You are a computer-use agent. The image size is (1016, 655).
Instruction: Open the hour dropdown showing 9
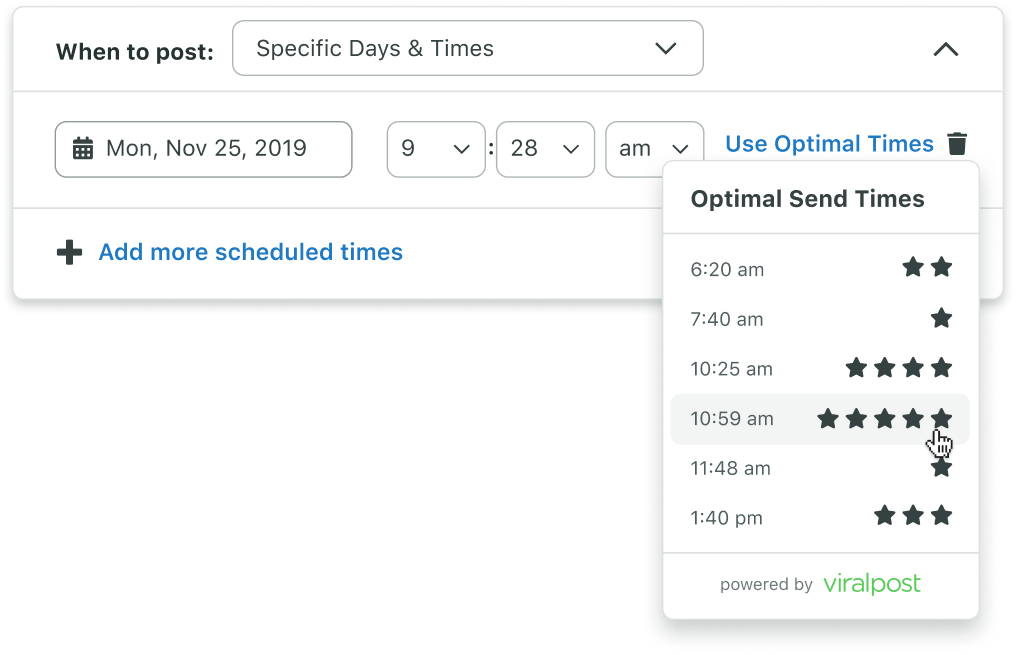[436, 149]
